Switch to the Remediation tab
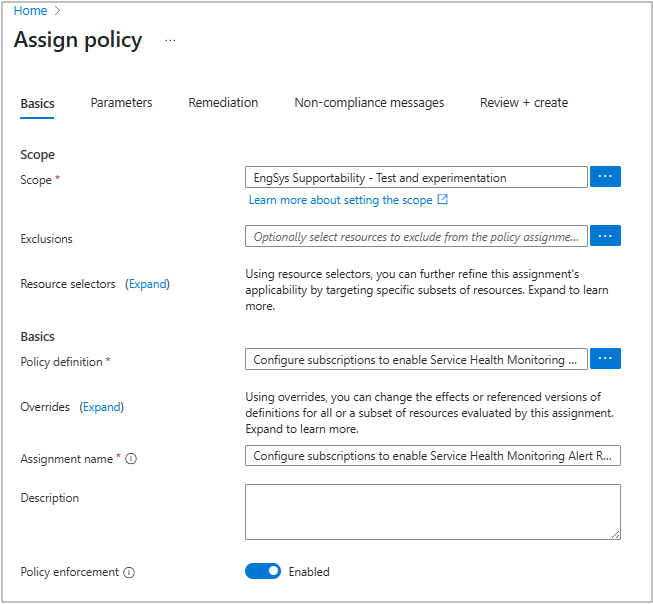The image size is (653, 604). [x=223, y=103]
